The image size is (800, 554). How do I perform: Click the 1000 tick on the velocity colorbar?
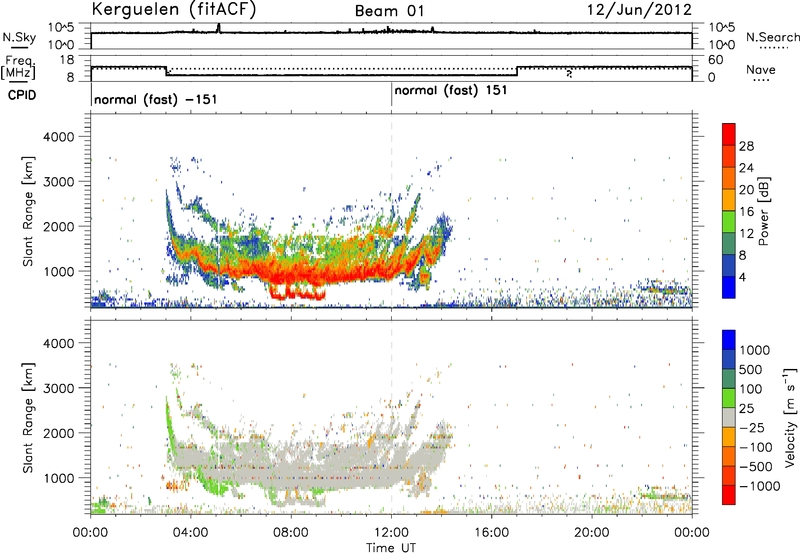pyautogui.click(x=755, y=350)
